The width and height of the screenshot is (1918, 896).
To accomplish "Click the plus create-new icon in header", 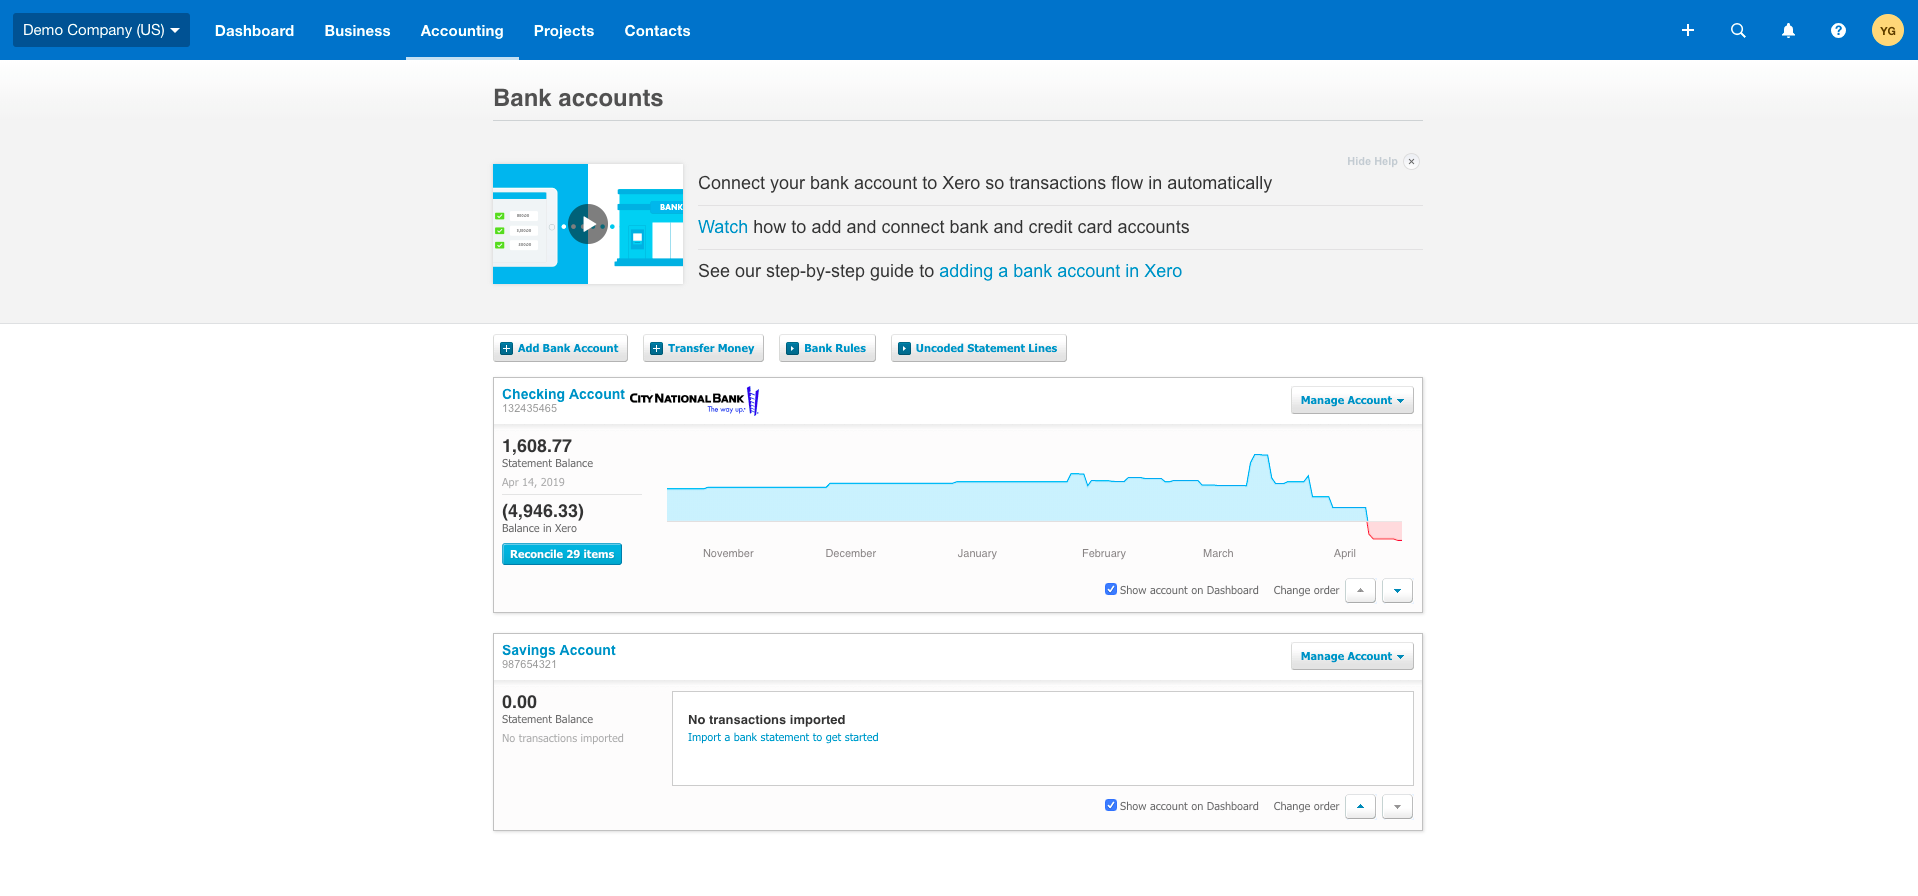I will 1687,30.
